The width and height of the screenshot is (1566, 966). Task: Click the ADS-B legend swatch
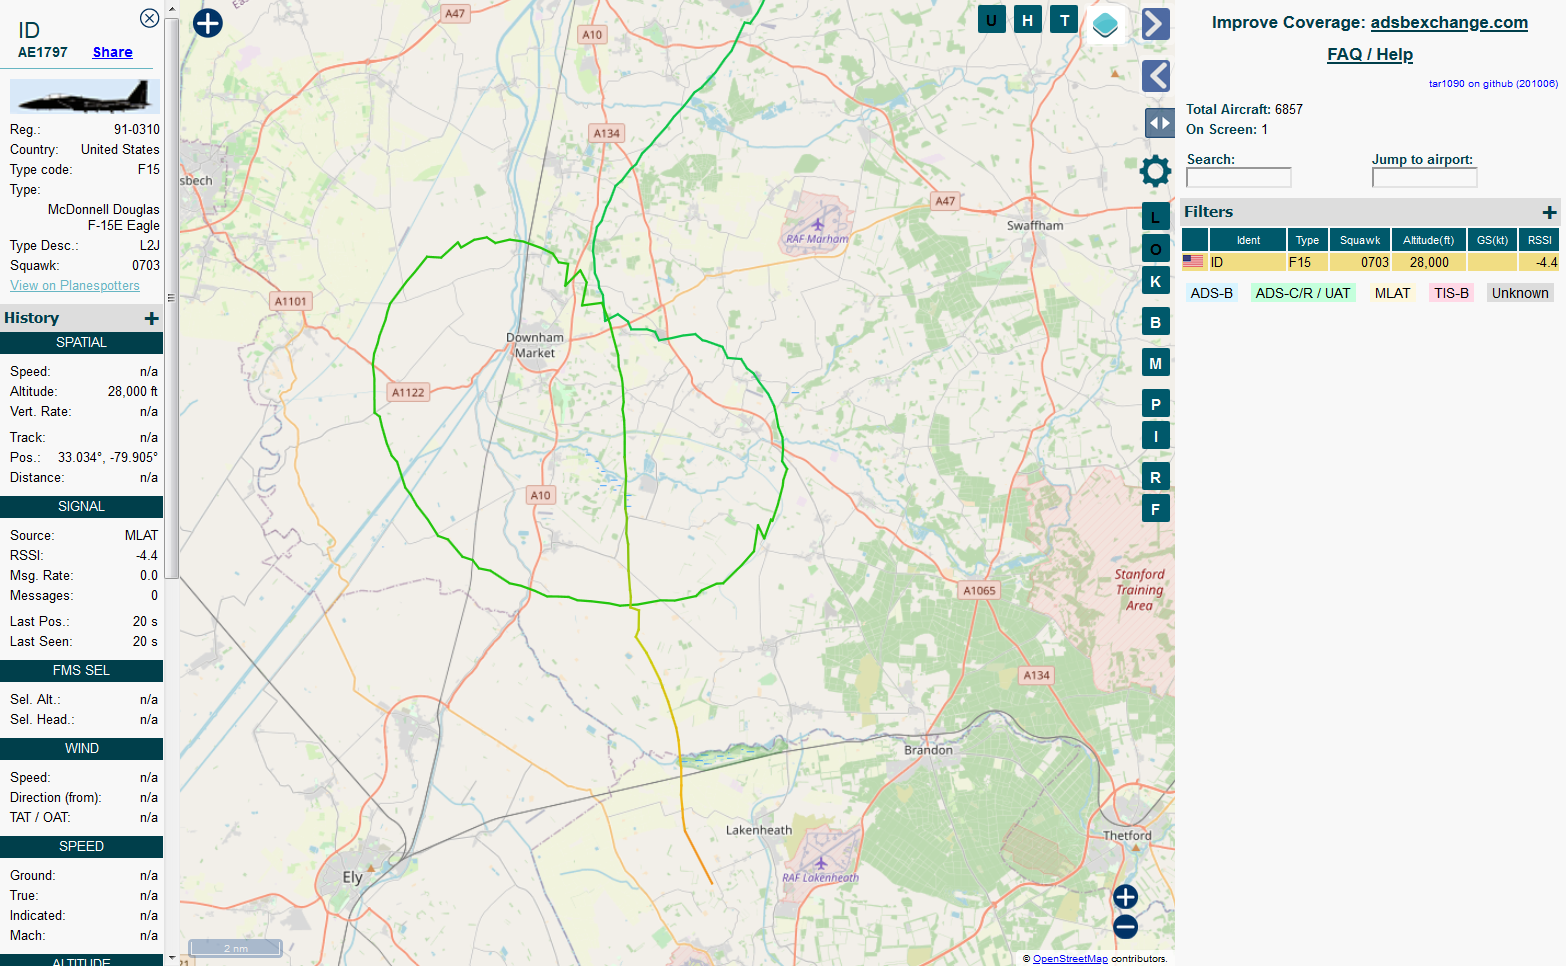[1211, 293]
